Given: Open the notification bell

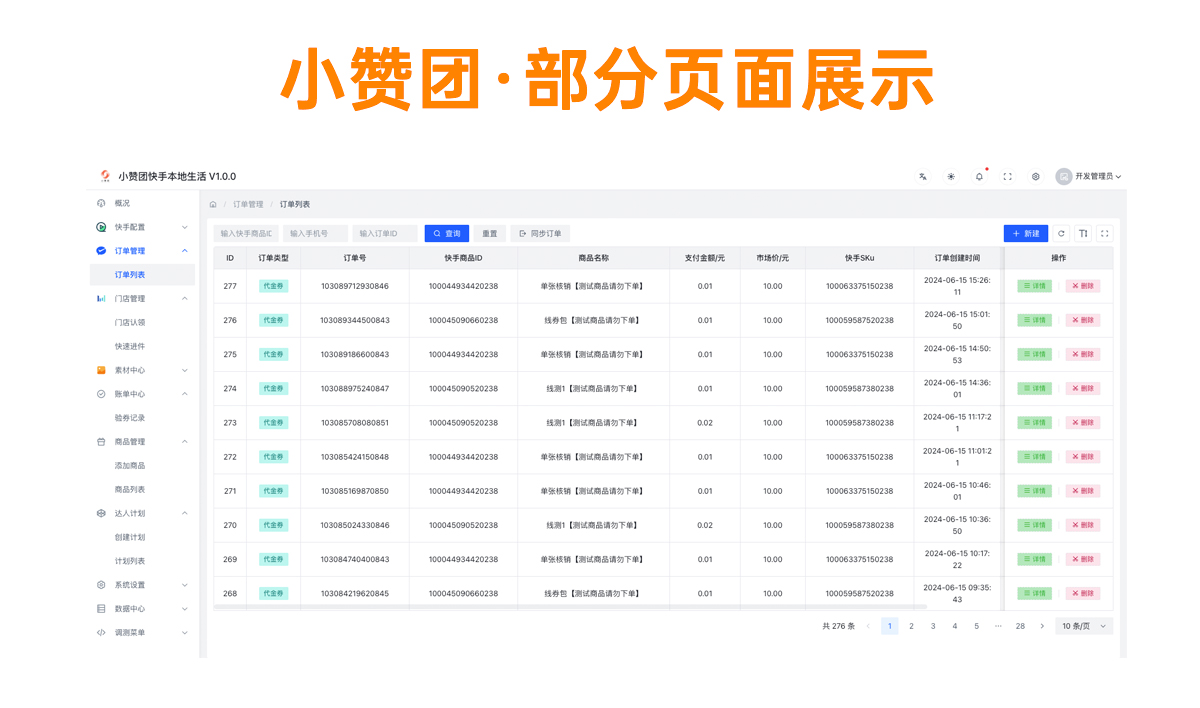Looking at the screenshot, I should [x=979, y=176].
